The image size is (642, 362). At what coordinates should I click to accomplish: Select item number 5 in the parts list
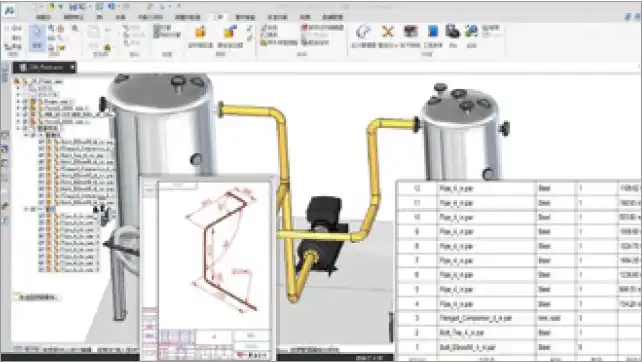point(417,290)
